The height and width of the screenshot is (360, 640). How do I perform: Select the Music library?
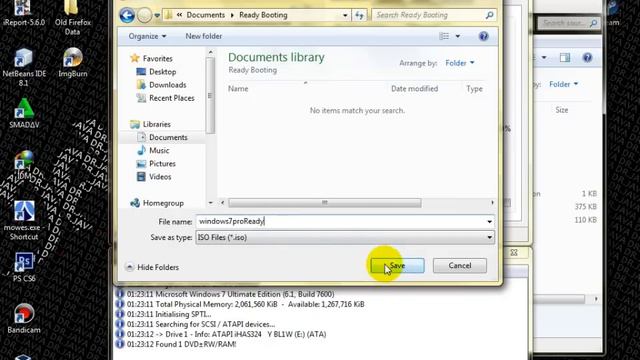(159, 151)
